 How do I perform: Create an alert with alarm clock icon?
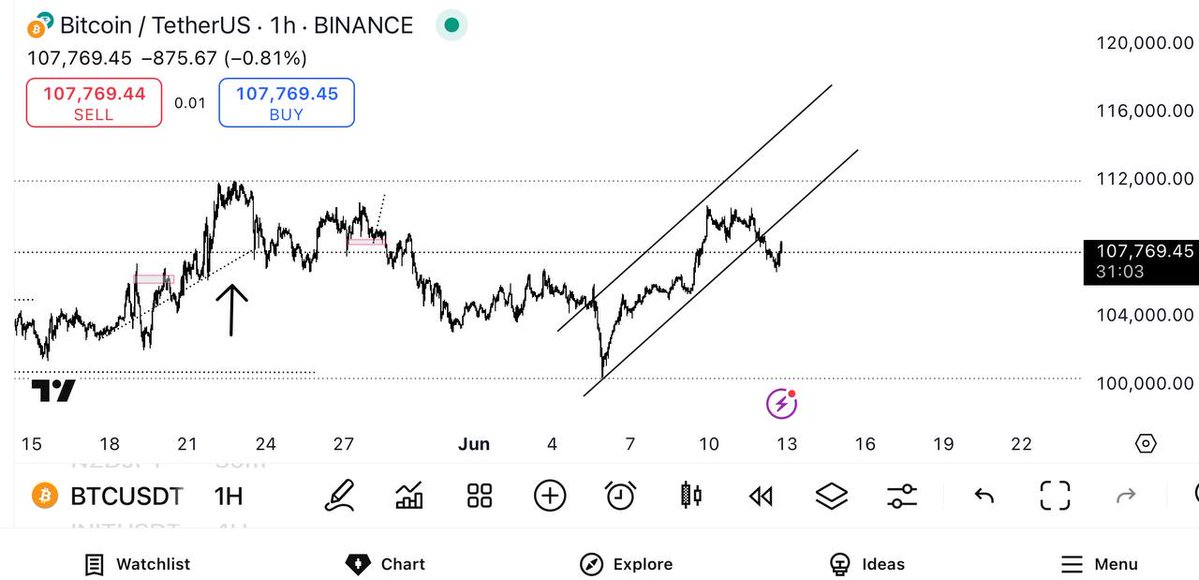[x=621, y=496]
